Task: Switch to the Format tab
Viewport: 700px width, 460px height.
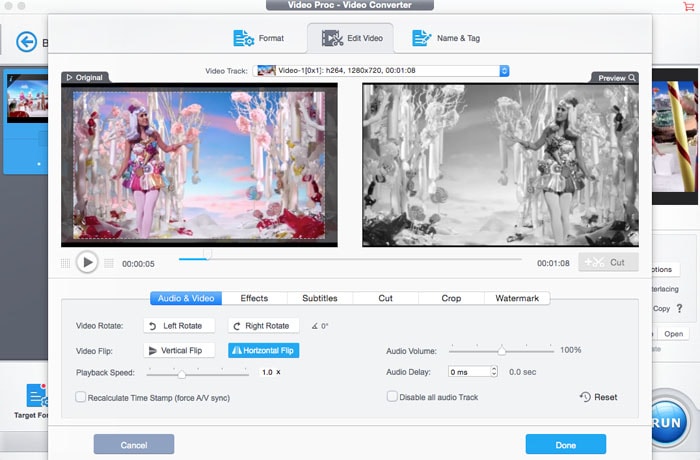Action: 258,38
